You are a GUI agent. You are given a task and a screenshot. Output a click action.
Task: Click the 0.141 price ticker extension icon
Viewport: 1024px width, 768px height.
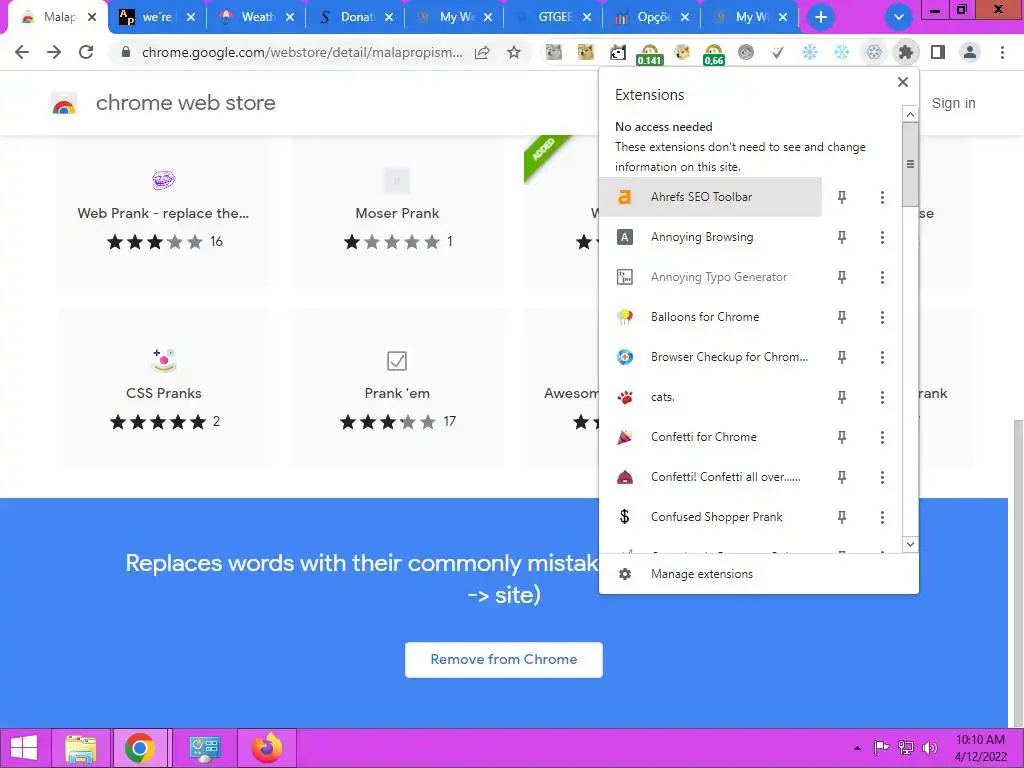click(649, 54)
